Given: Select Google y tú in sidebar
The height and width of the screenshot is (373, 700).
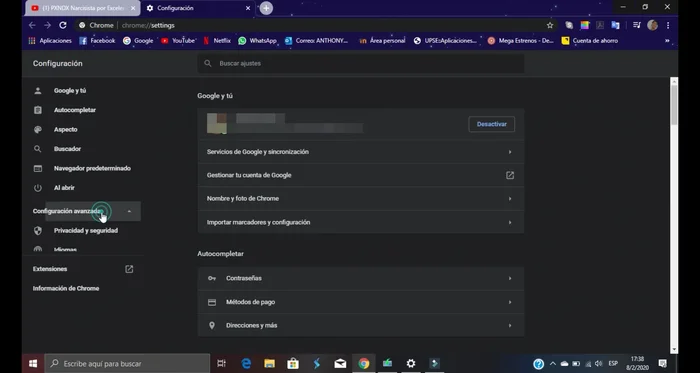Looking at the screenshot, I should coord(70,91).
